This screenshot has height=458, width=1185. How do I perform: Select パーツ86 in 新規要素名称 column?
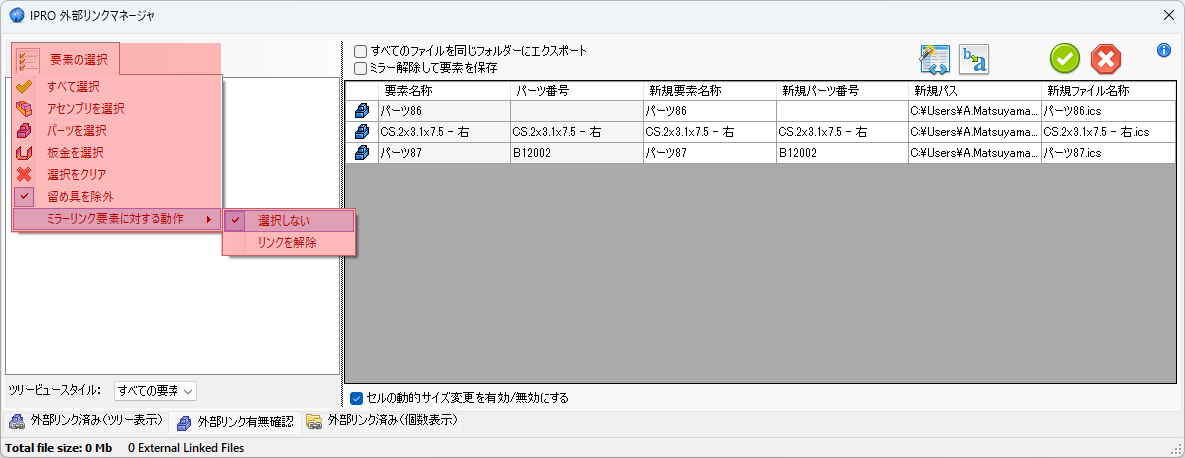[x=710, y=111]
